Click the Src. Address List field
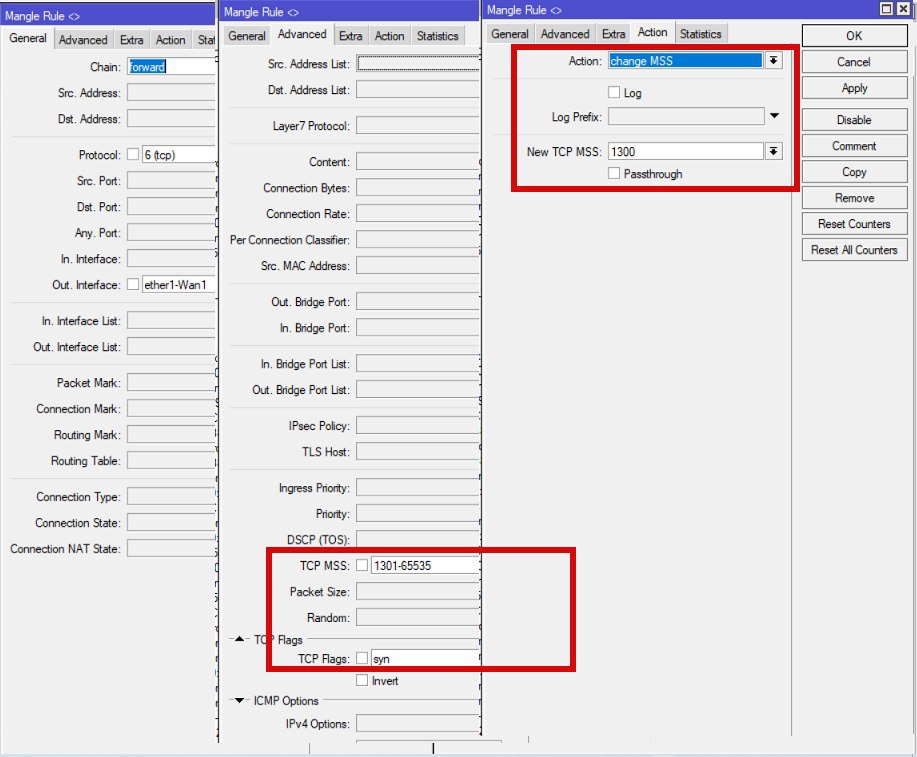The width and height of the screenshot is (917, 757). tap(418, 63)
